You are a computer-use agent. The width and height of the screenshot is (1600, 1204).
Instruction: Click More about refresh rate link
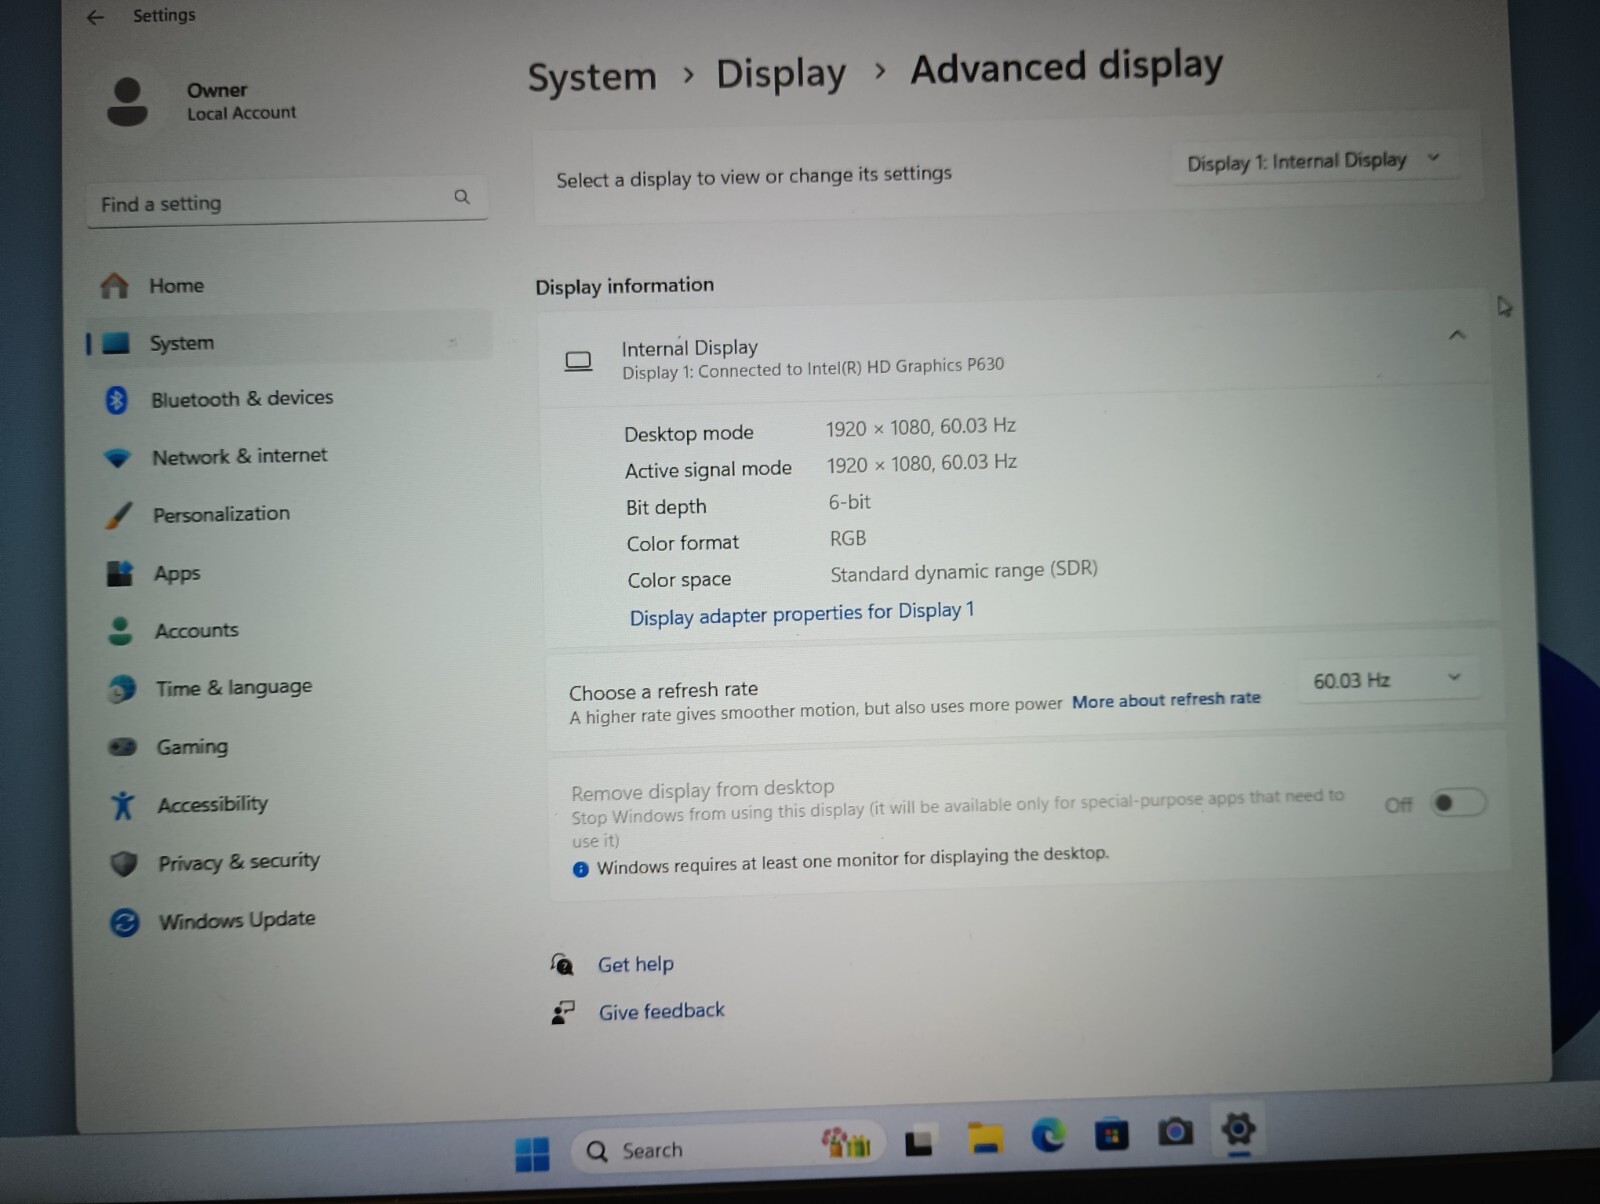(1166, 700)
